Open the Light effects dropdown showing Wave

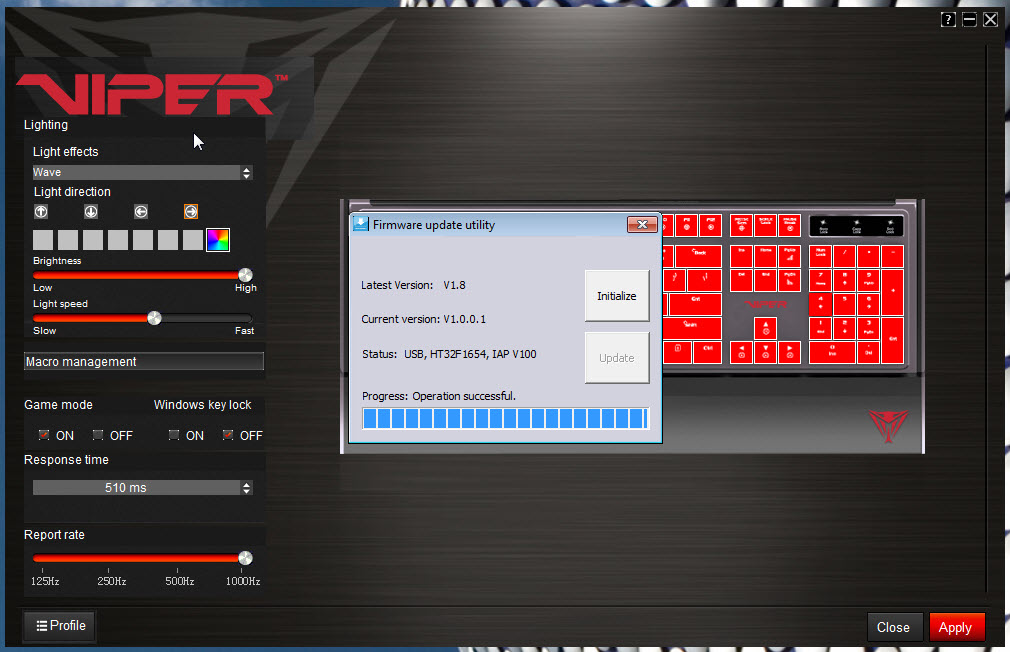tap(142, 172)
